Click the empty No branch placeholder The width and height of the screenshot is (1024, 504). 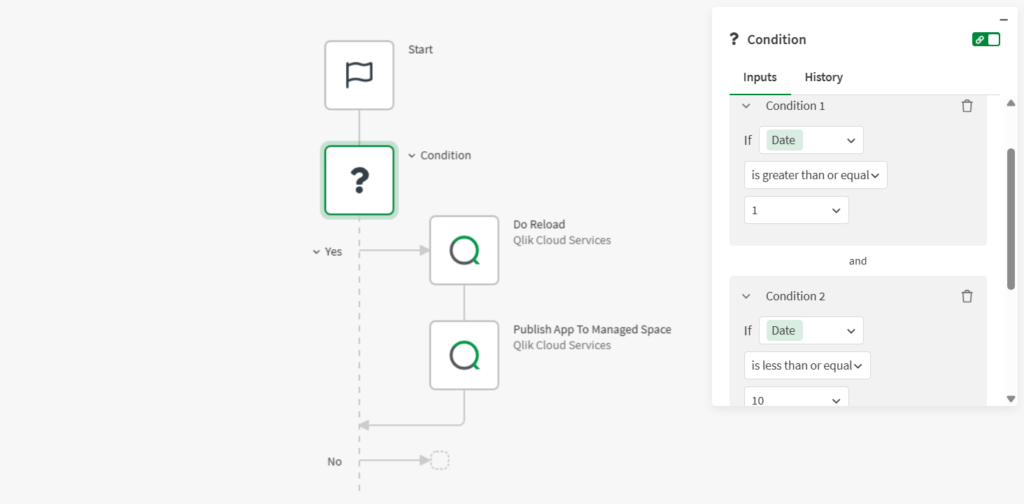(440, 460)
